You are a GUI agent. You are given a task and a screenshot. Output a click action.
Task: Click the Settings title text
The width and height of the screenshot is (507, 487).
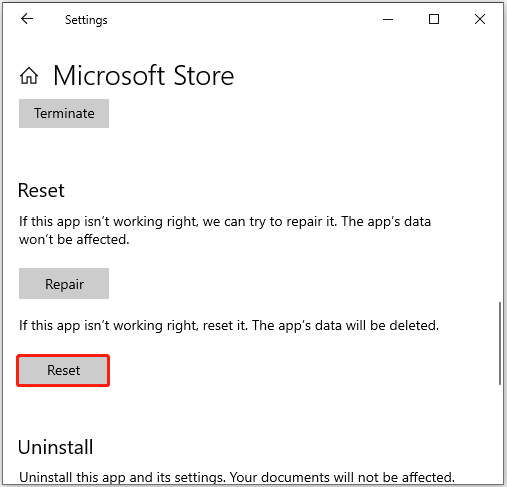pyautogui.click(x=86, y=20)
